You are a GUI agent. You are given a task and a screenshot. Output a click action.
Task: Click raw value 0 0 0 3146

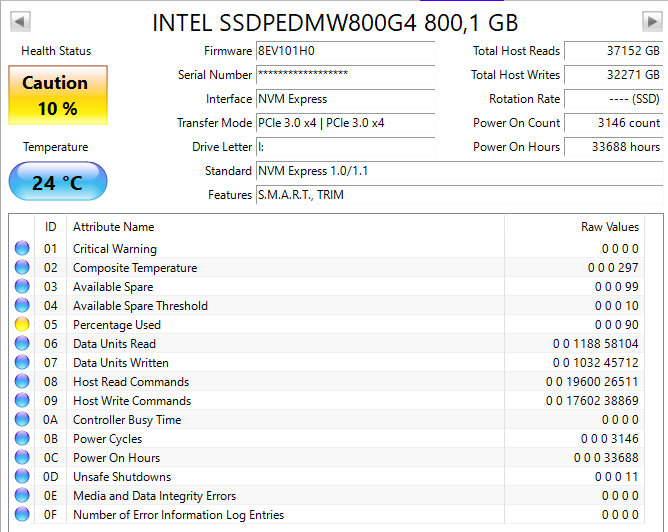(610, 439)
